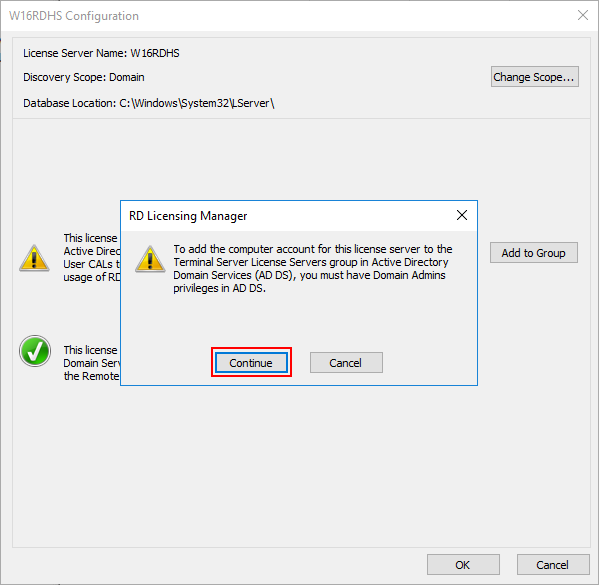Click the RD Licensing Manager title bar

(x=290, y=216)
